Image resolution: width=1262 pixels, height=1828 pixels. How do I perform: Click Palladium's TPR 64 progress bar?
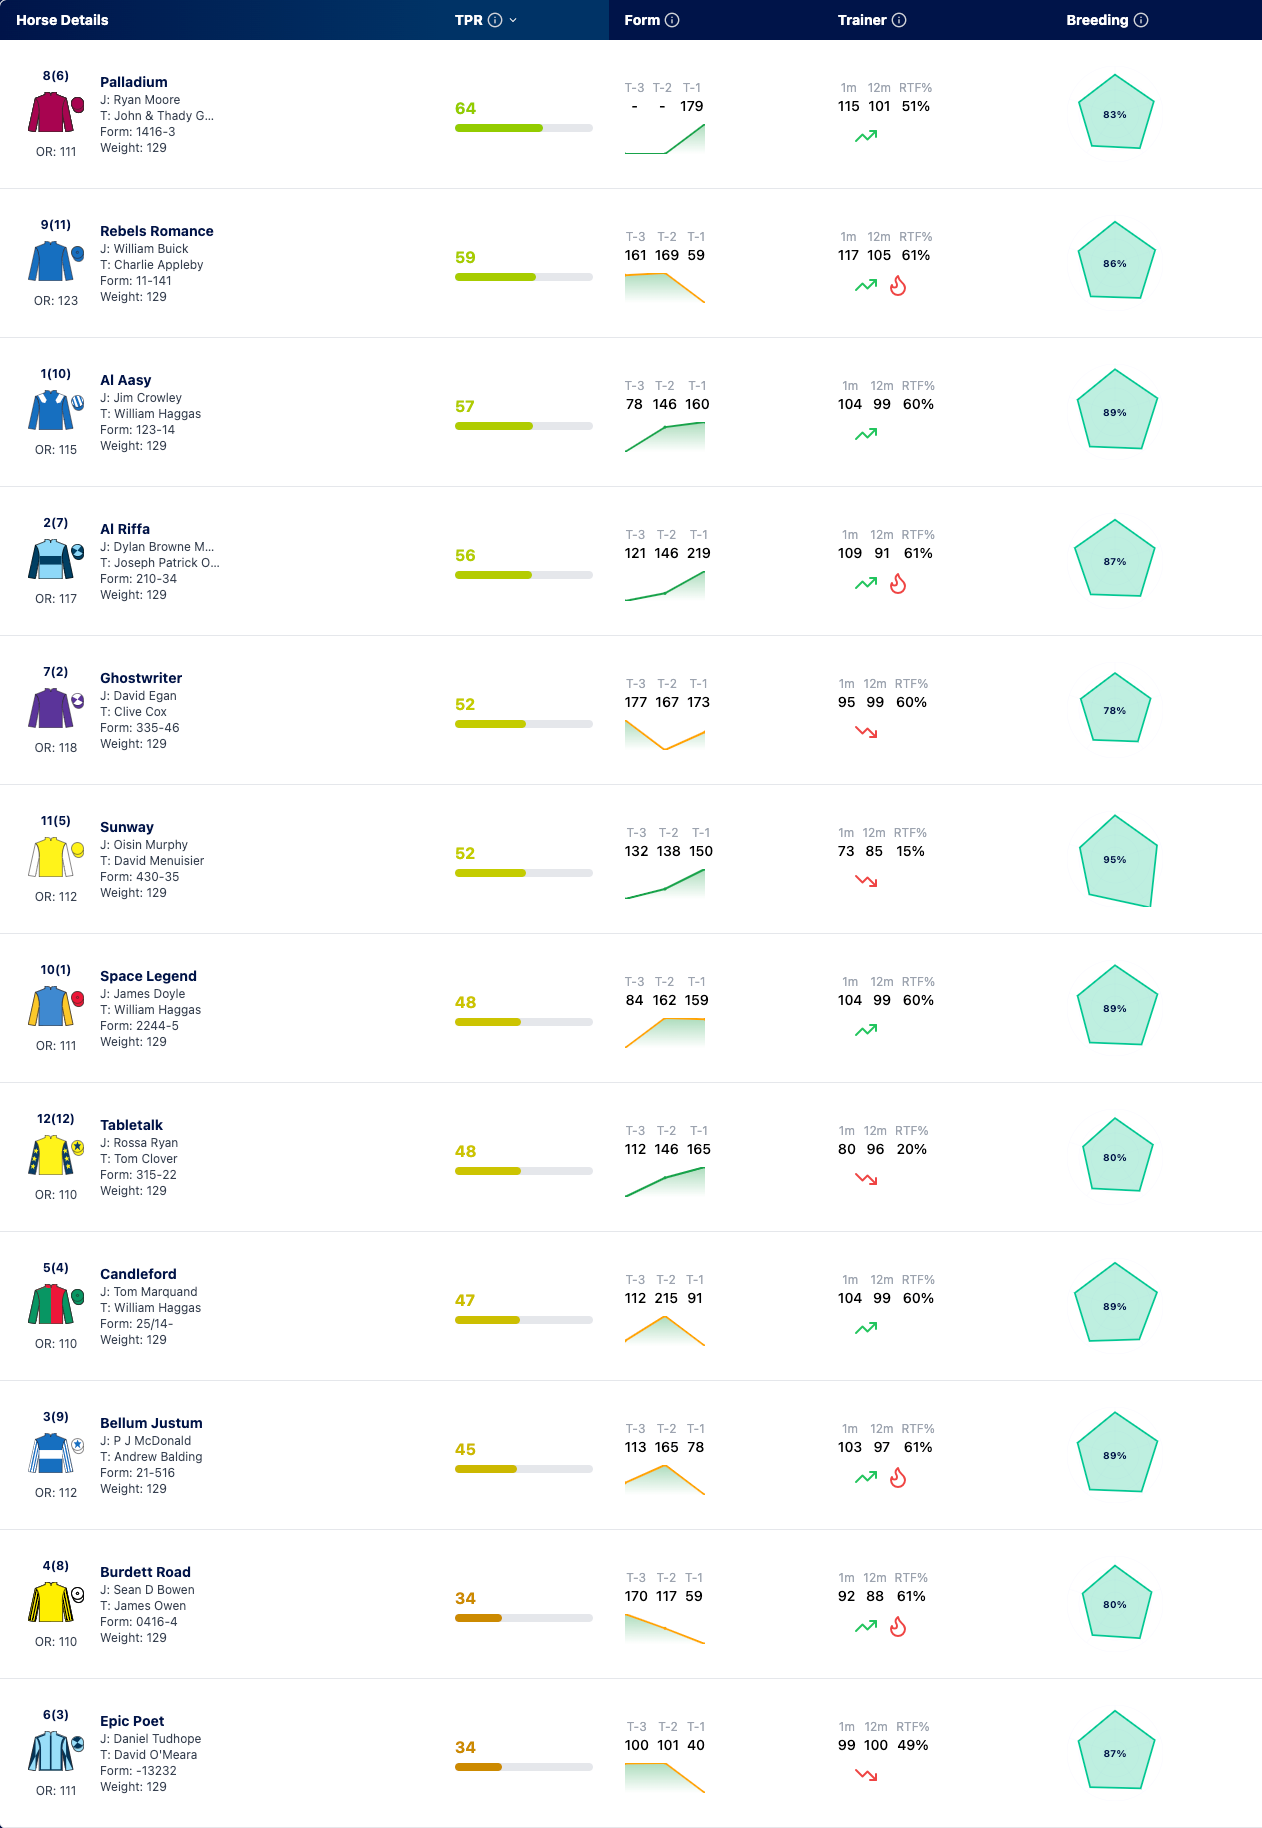coord(524,128)
